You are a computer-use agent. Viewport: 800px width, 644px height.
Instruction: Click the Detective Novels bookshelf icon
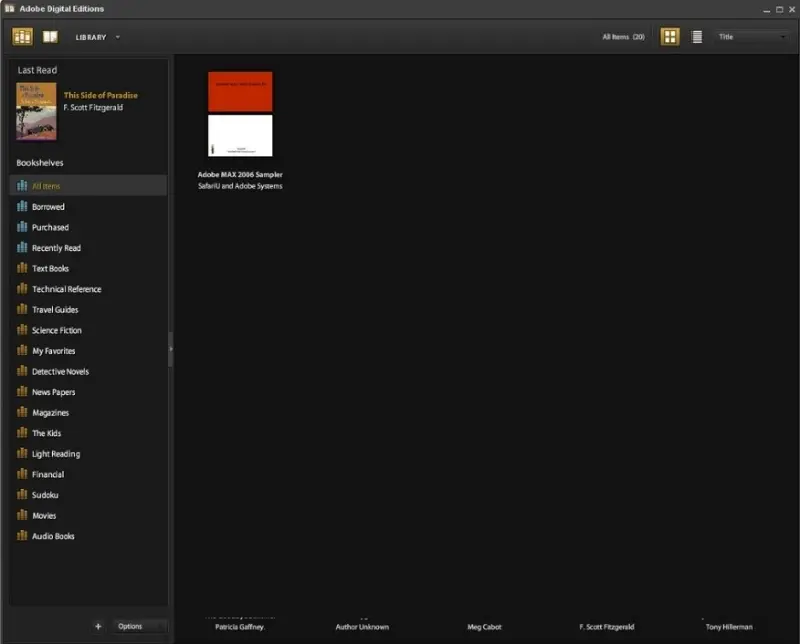point(22,371)
